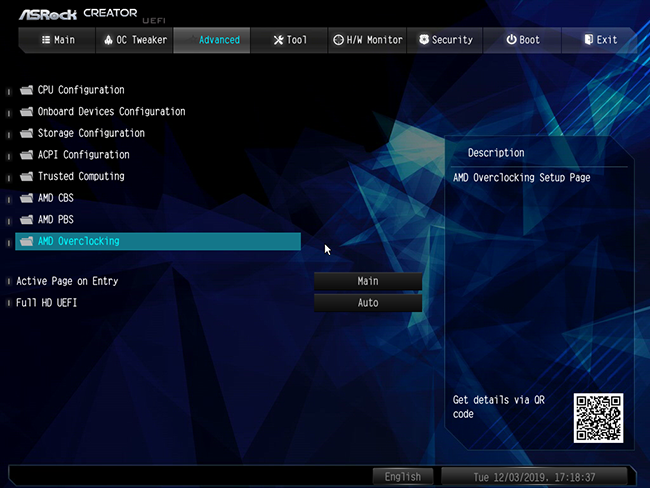Viewport: 650px width, 488px height.
Task: Open the Tool tab
Action: click(x=289, y=40)
